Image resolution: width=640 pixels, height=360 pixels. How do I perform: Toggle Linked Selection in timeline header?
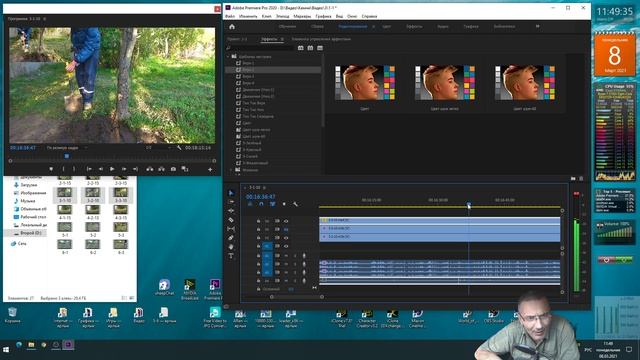272,204
